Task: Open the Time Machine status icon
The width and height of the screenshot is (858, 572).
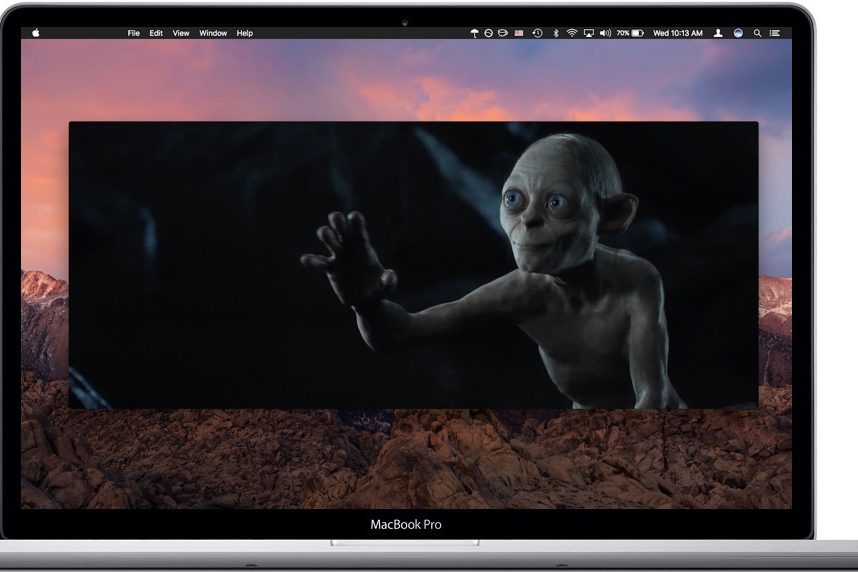Action: click(538, 33)
